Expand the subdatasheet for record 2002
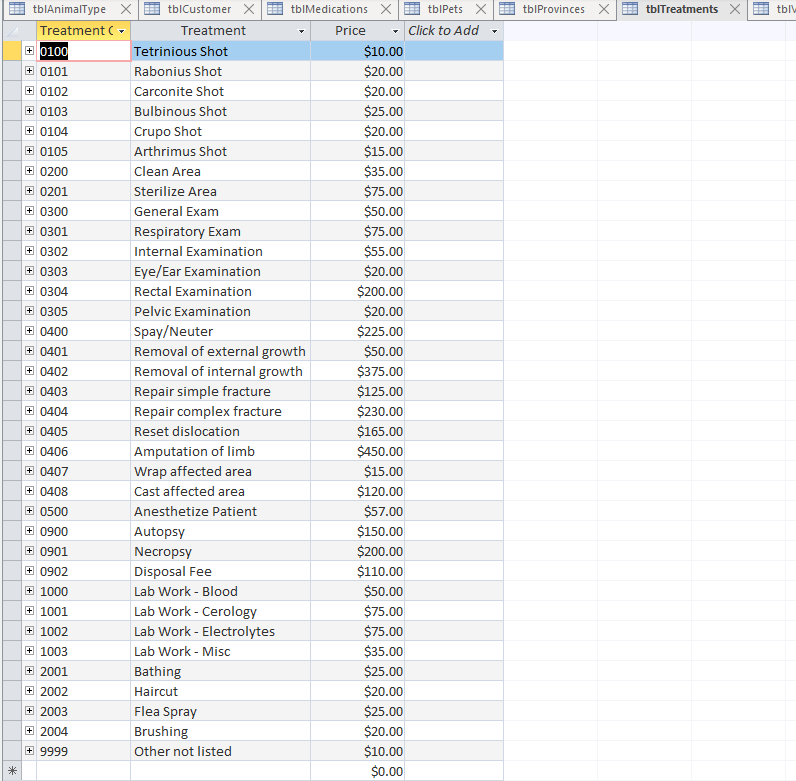The width and height of the screenshot is (796, 781). tap(29, 691)
